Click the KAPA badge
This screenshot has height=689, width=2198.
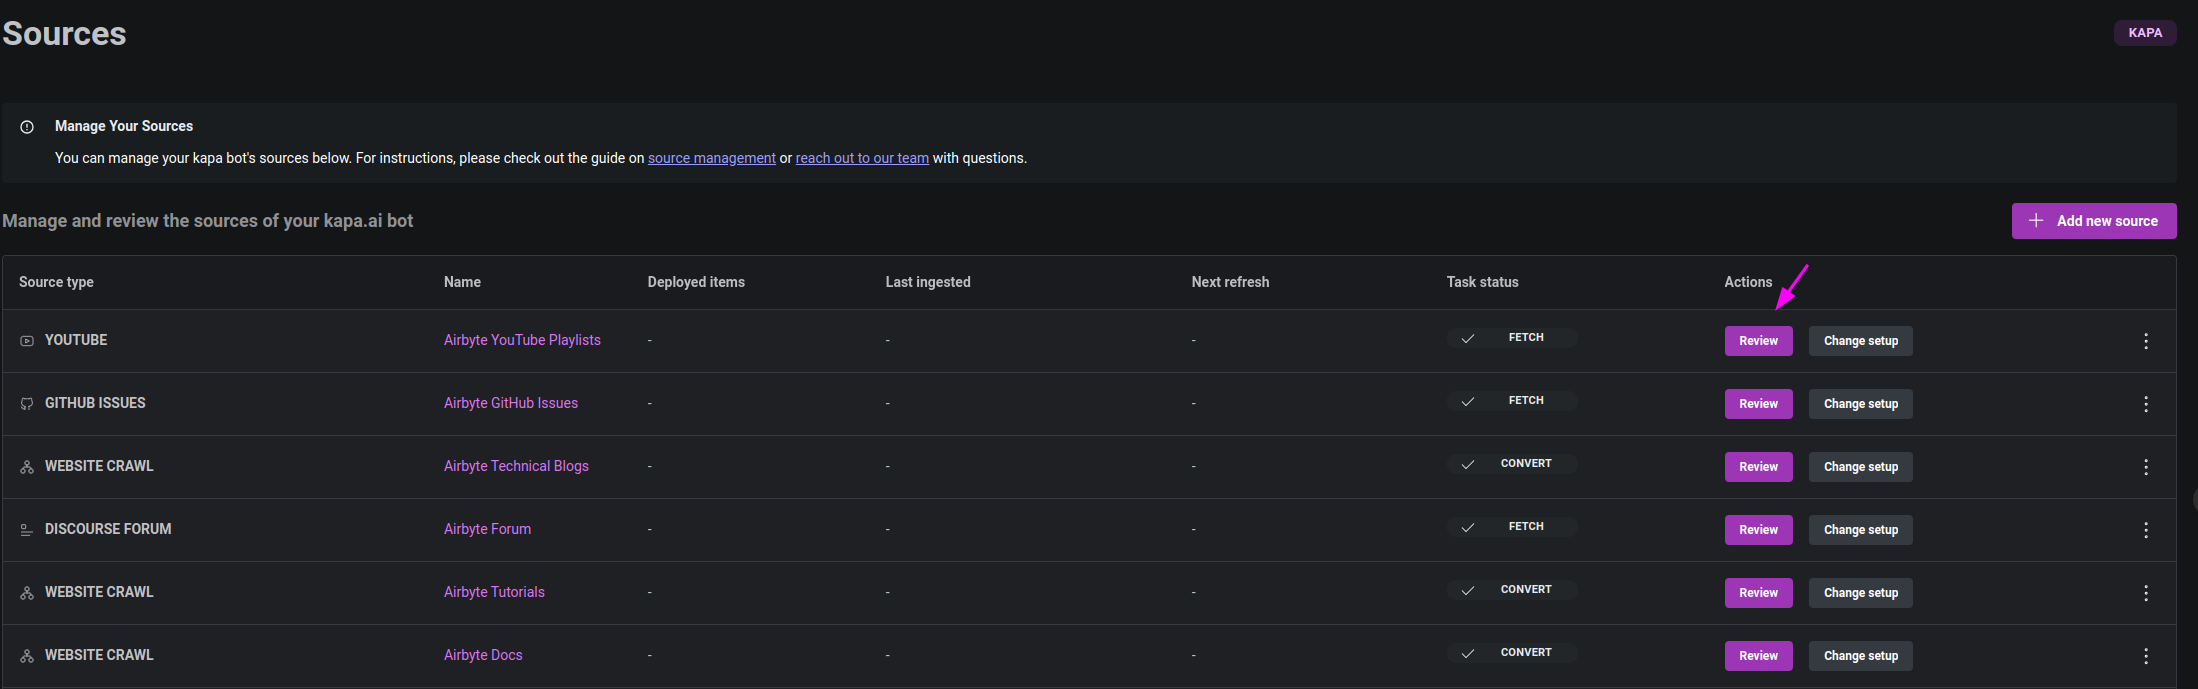[x=2145, y=33]
